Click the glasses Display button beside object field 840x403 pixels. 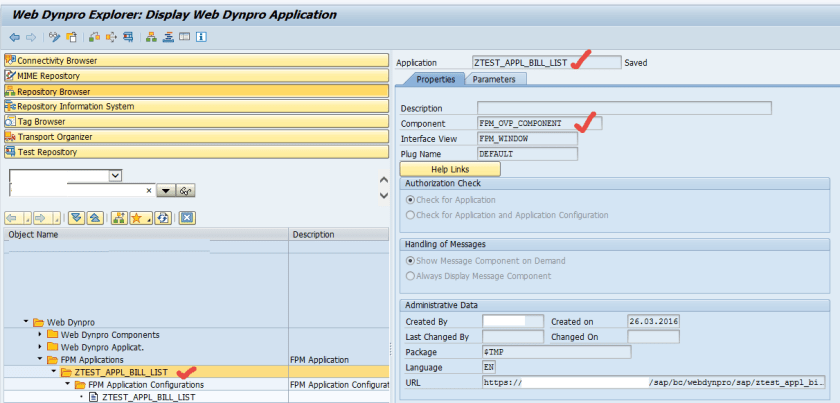[186, 190]
